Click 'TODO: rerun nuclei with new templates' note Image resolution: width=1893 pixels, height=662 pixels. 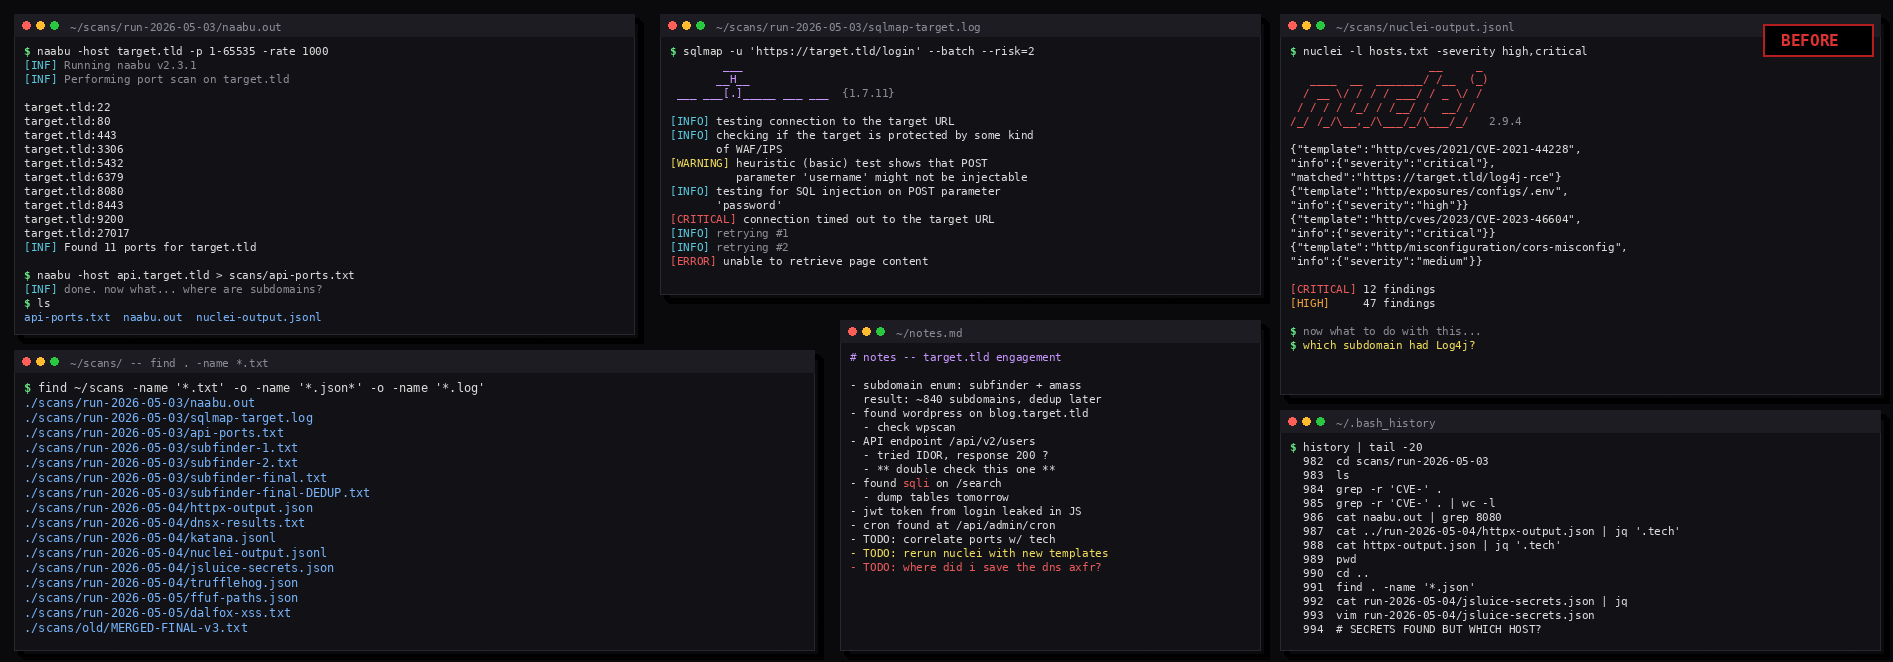pyautogui.click(x=979, y=553)
